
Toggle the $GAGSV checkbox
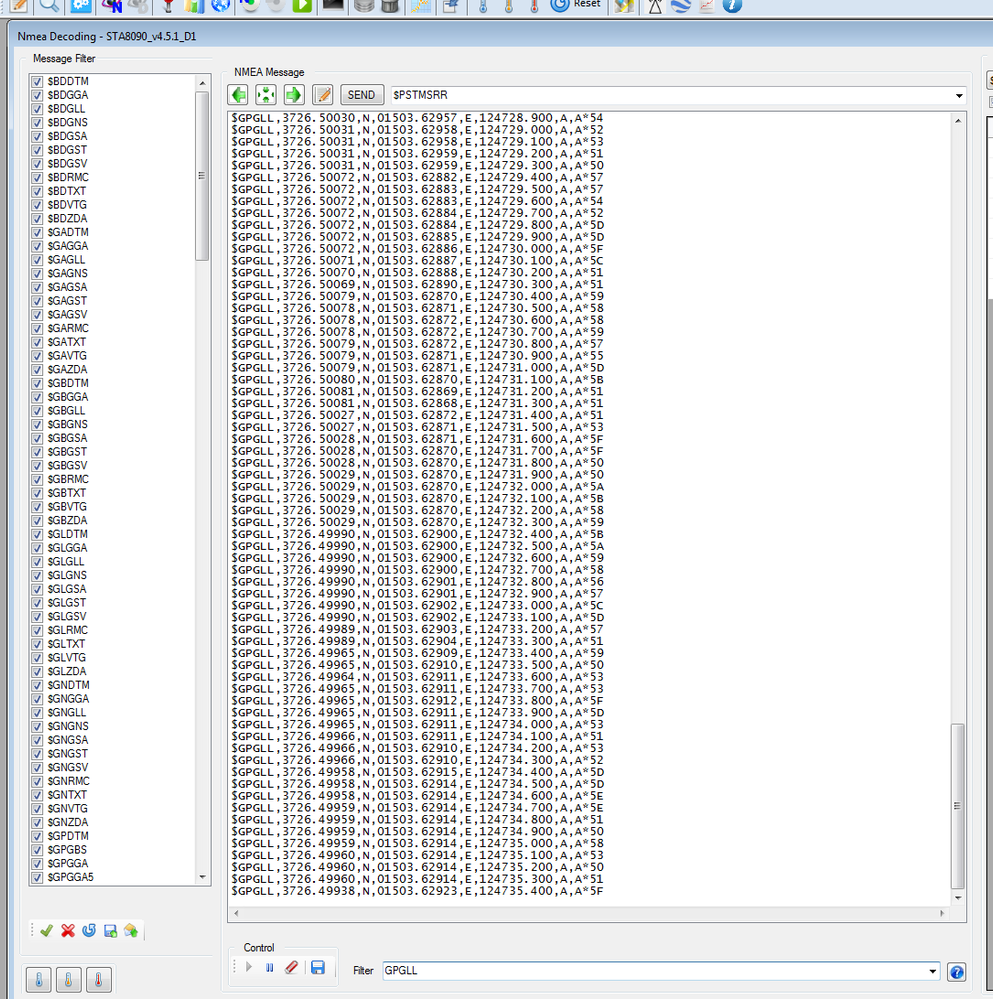(37, 315)
